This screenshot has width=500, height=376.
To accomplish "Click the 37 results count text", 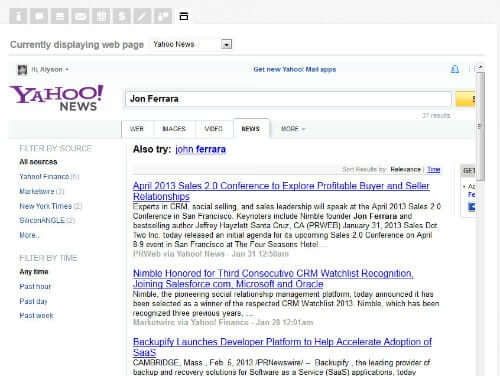I will coord(436,116).
